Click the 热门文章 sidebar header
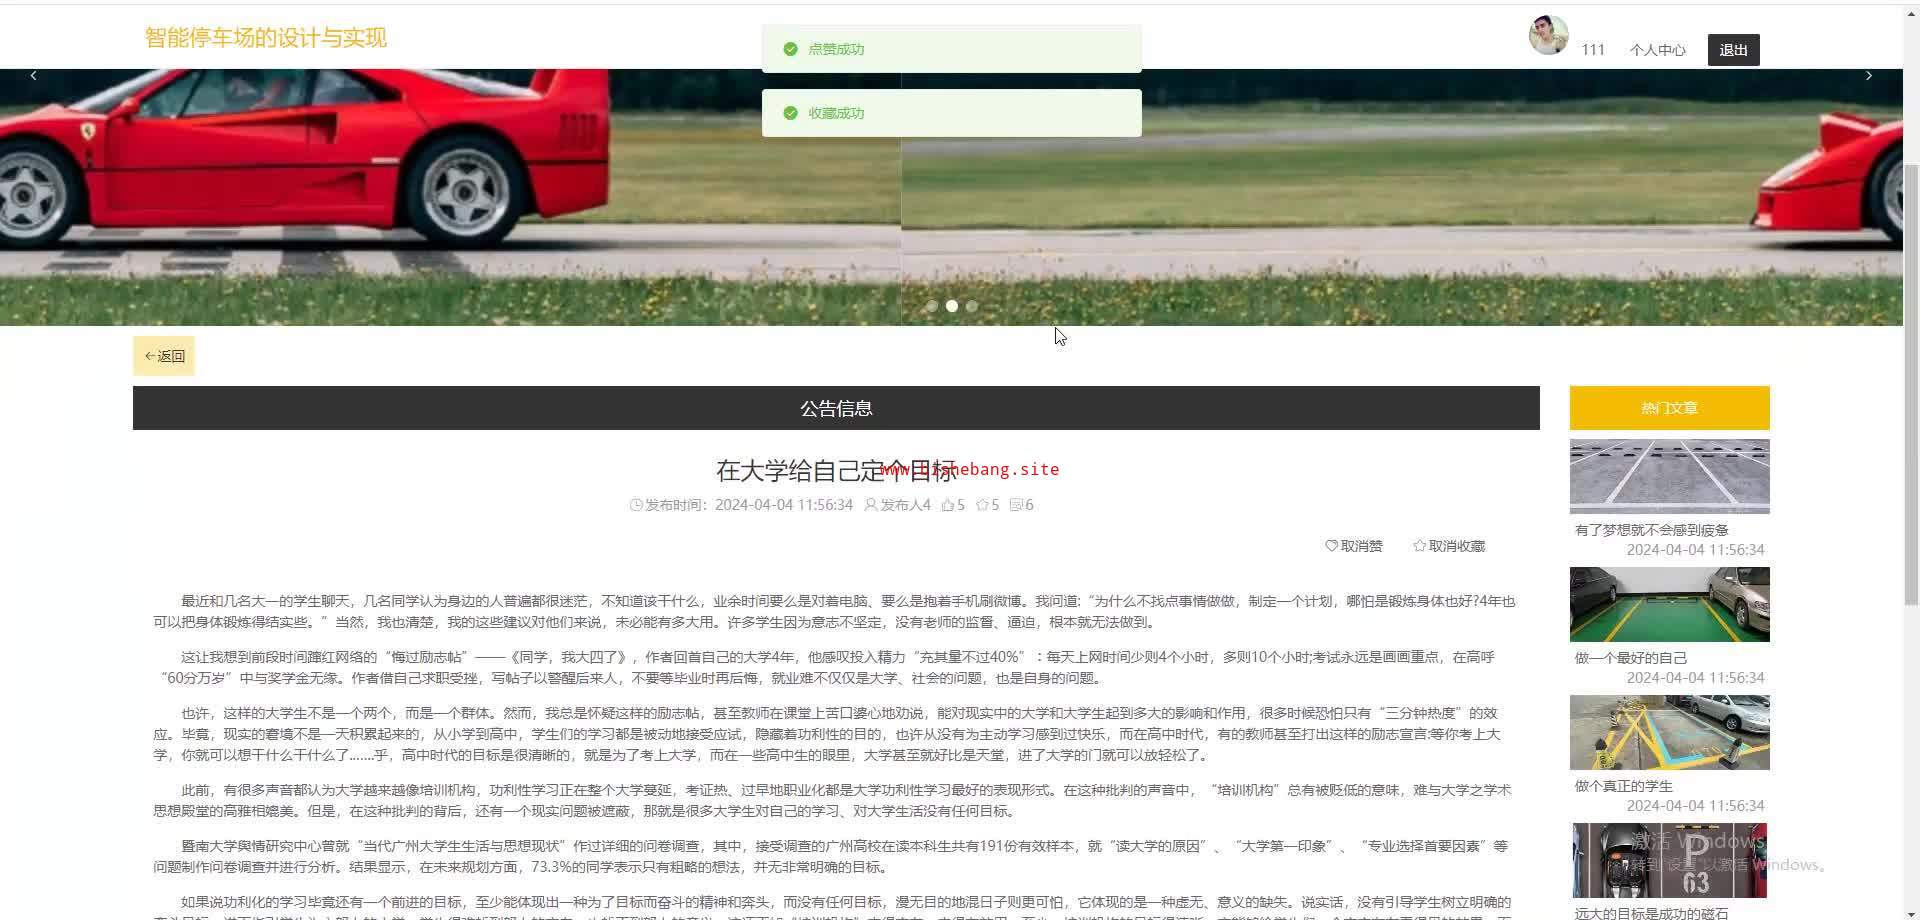The height and width of the screenshot is (920, 1920). click(1670, 408)
